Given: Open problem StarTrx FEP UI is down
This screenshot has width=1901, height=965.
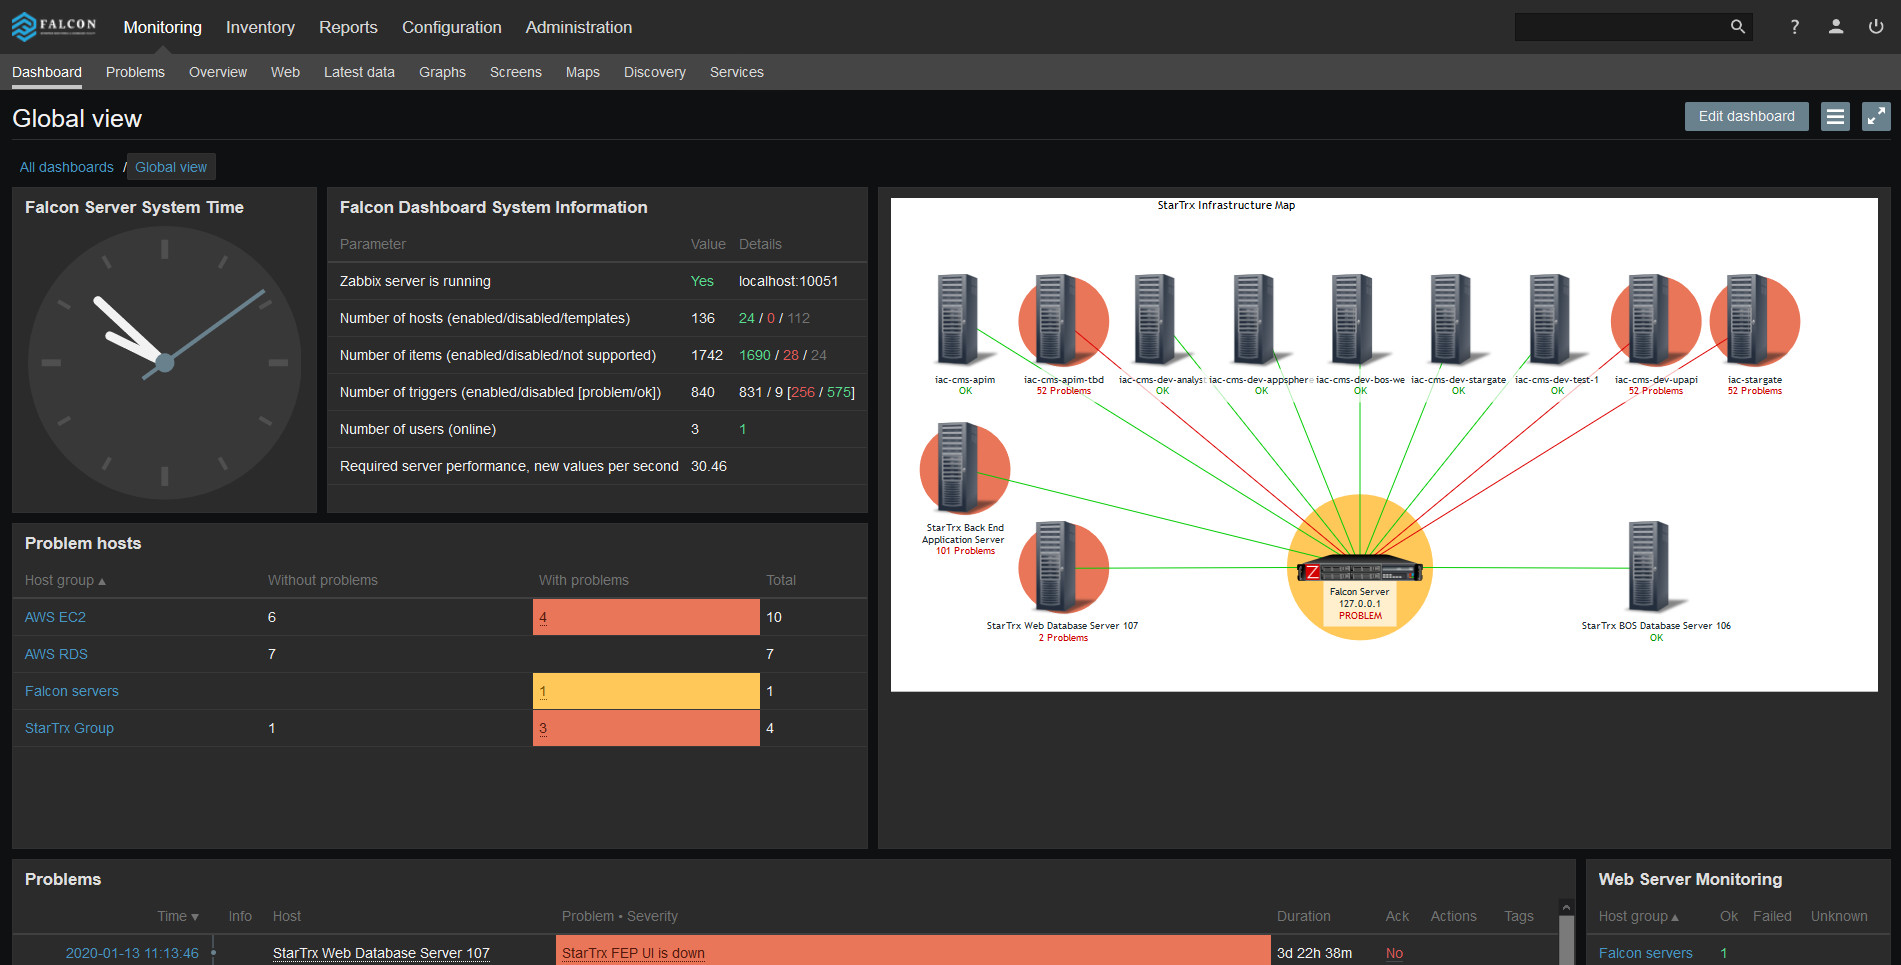Looking at the screenshot, I should pyautogui.click(x=633, y=953).
